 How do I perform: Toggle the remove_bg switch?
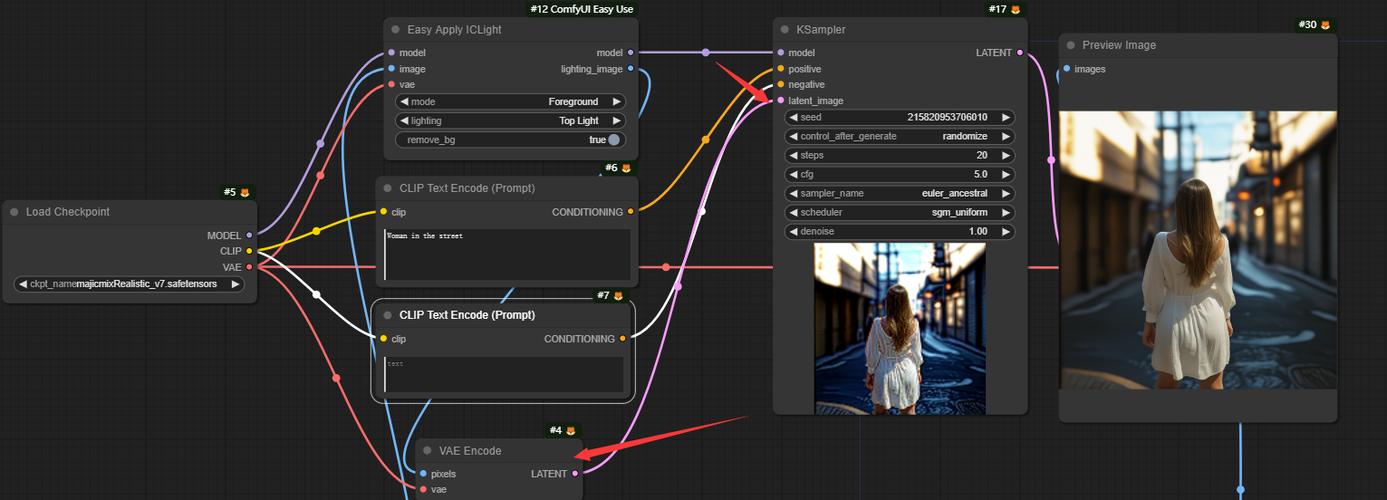click(613, 140)
